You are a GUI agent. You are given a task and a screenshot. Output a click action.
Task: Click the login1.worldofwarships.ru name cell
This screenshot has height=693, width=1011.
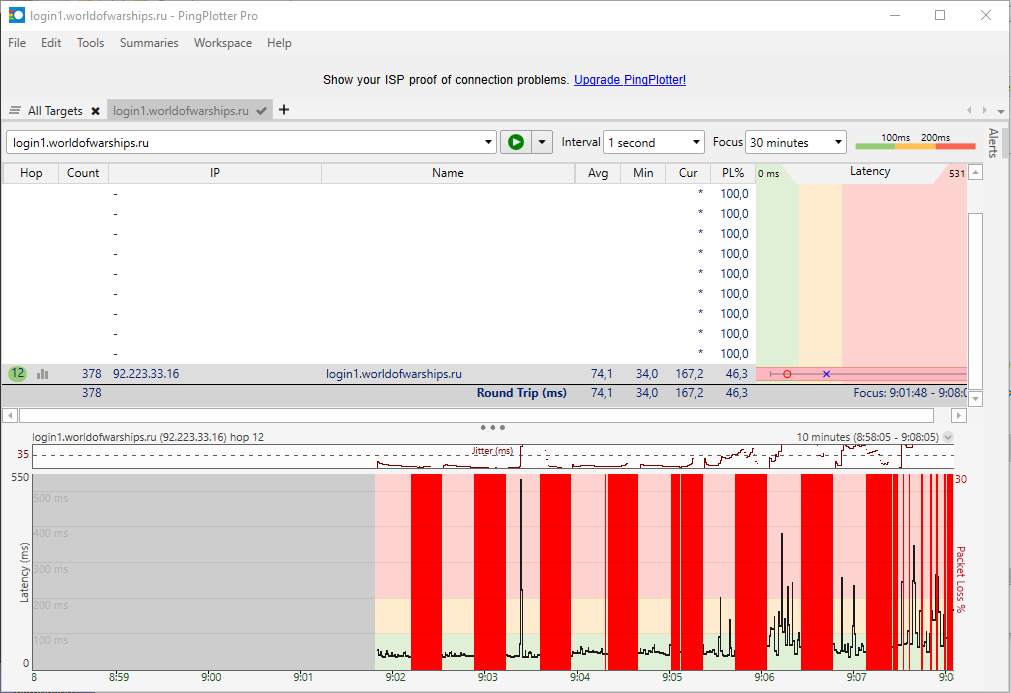click(x=394, y=374)
